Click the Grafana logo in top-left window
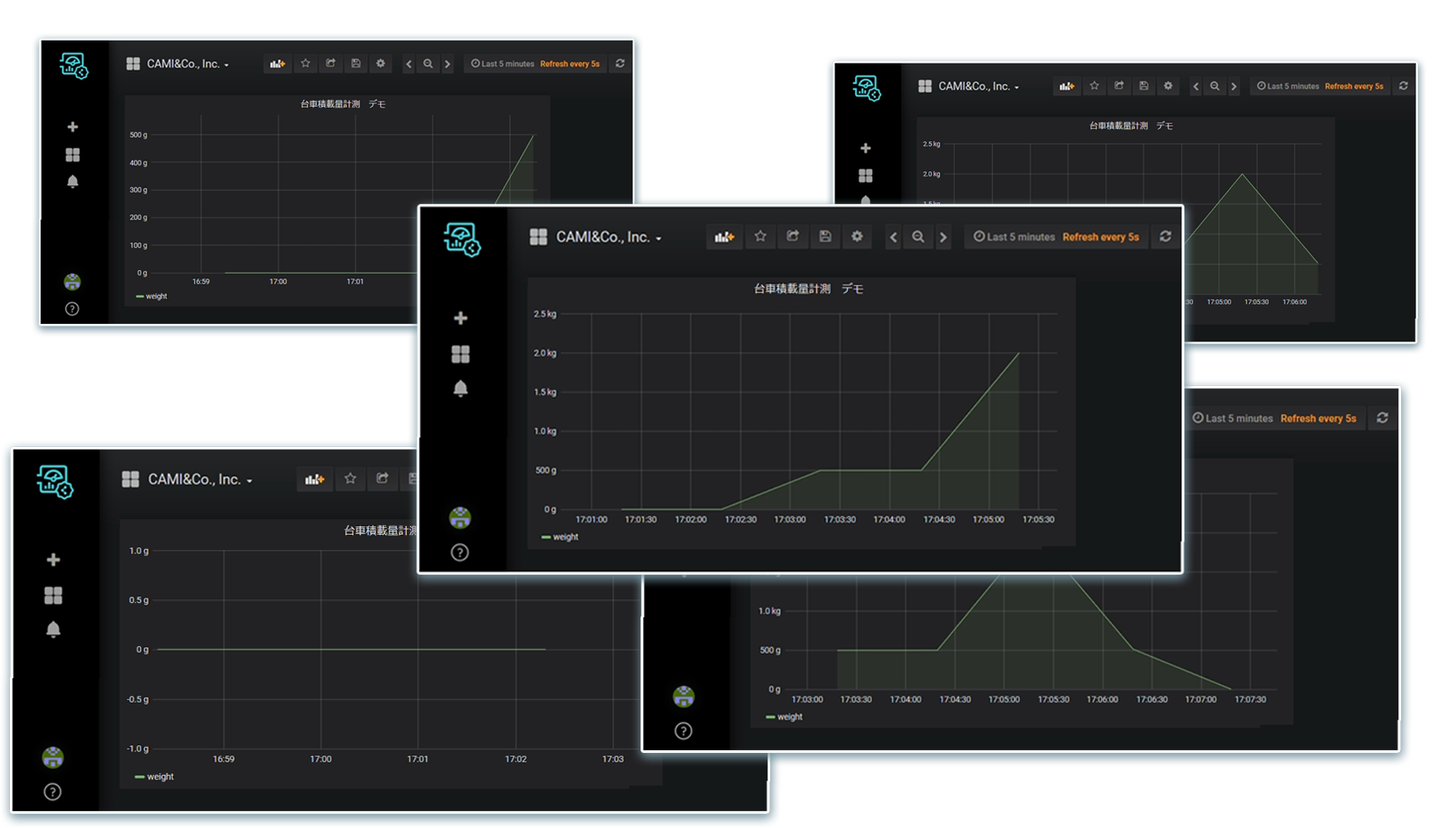Screen dimensions: 1440x828 [x=74, y=66]
